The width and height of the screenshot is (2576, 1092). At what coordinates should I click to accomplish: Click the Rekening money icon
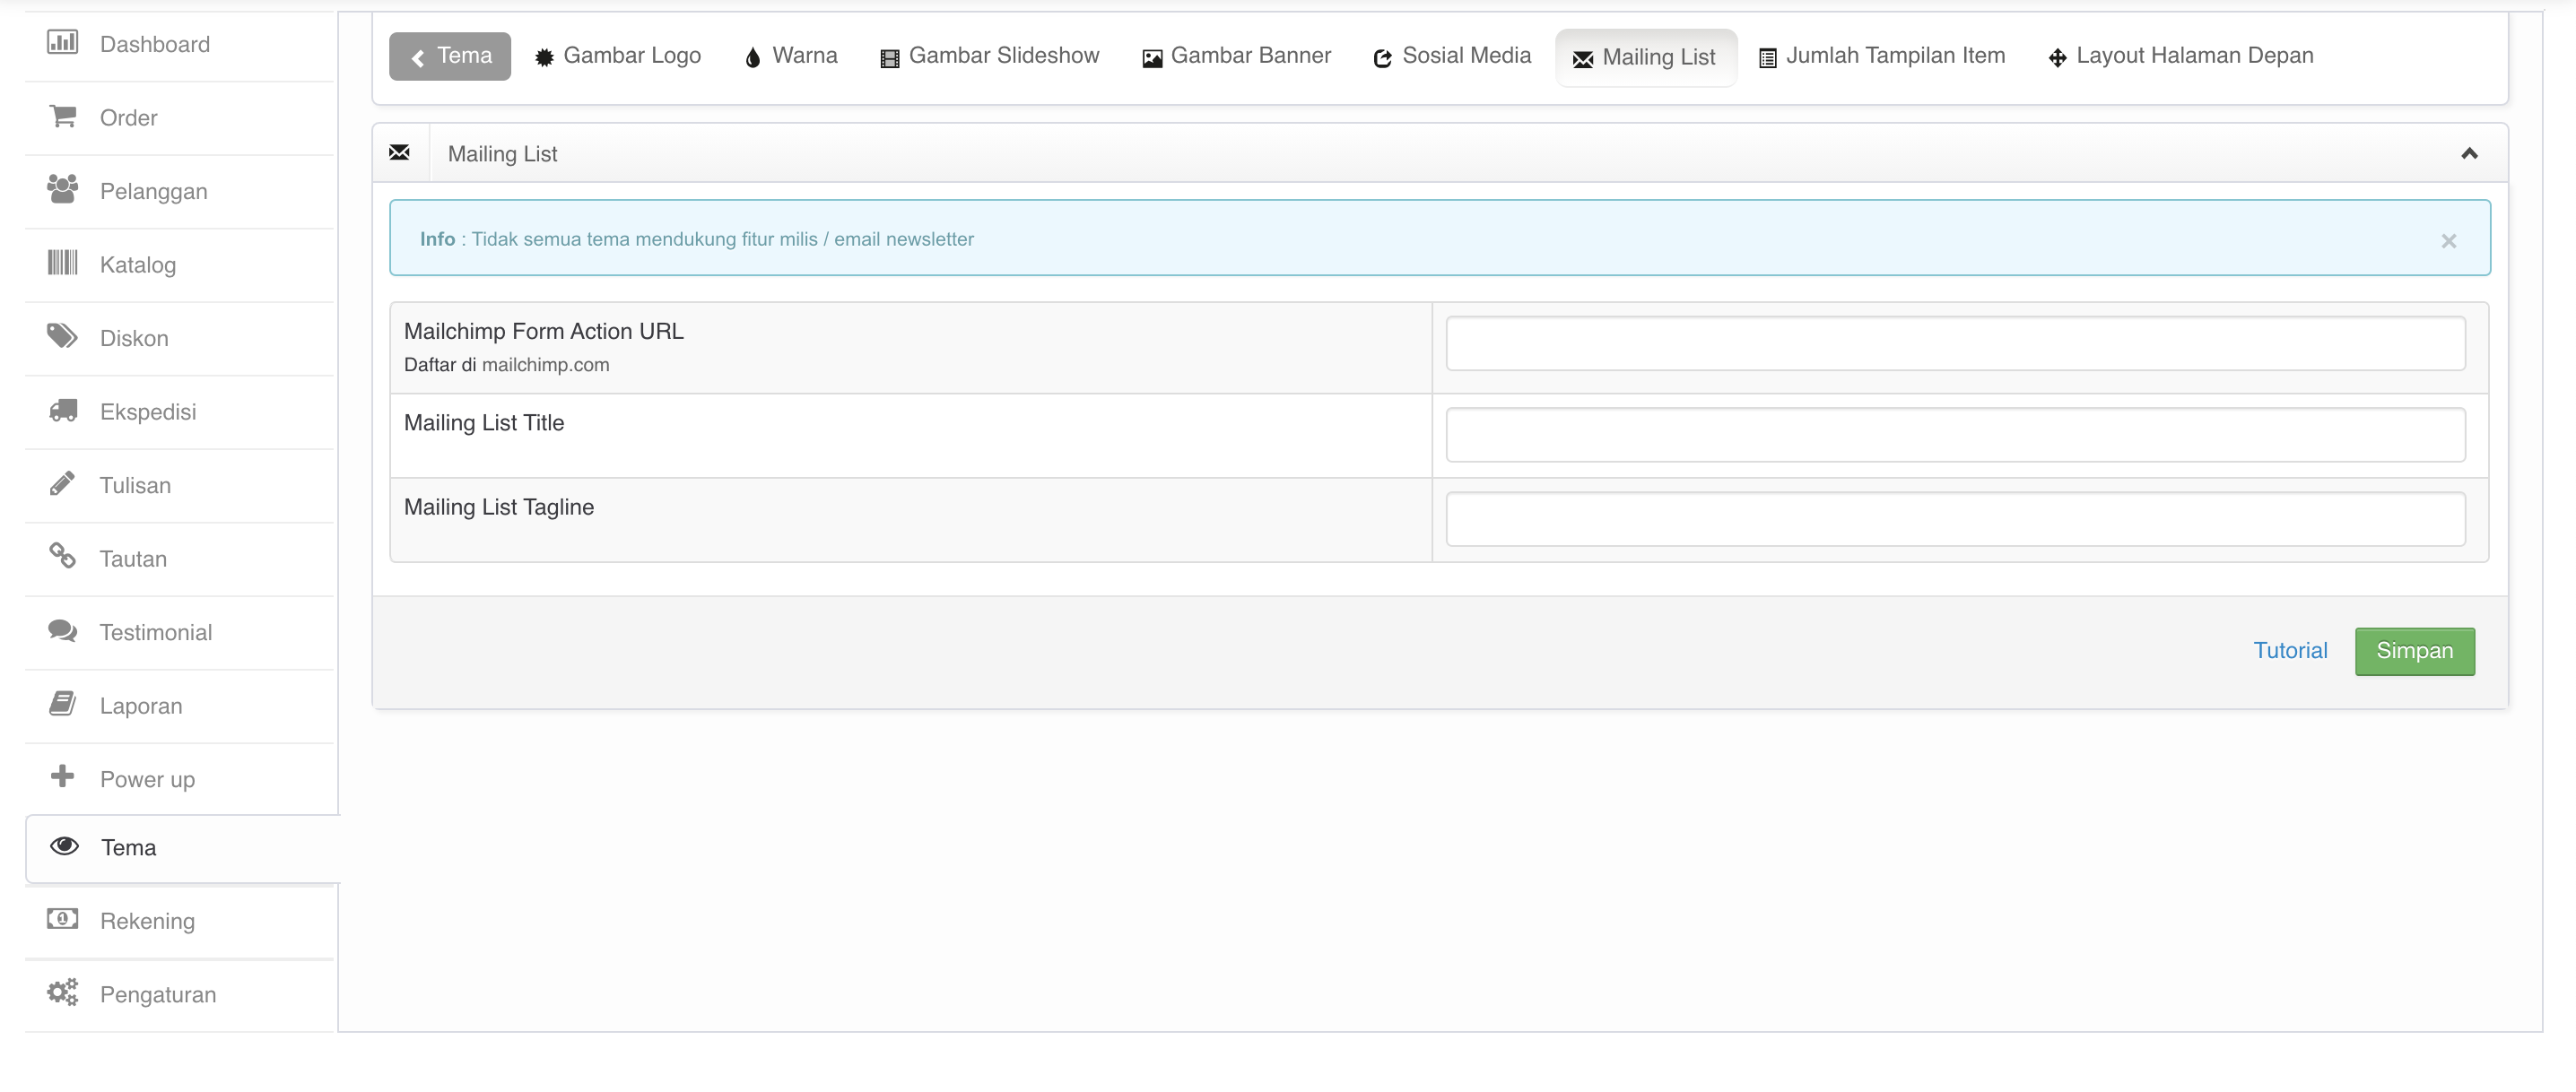point(62,919)
